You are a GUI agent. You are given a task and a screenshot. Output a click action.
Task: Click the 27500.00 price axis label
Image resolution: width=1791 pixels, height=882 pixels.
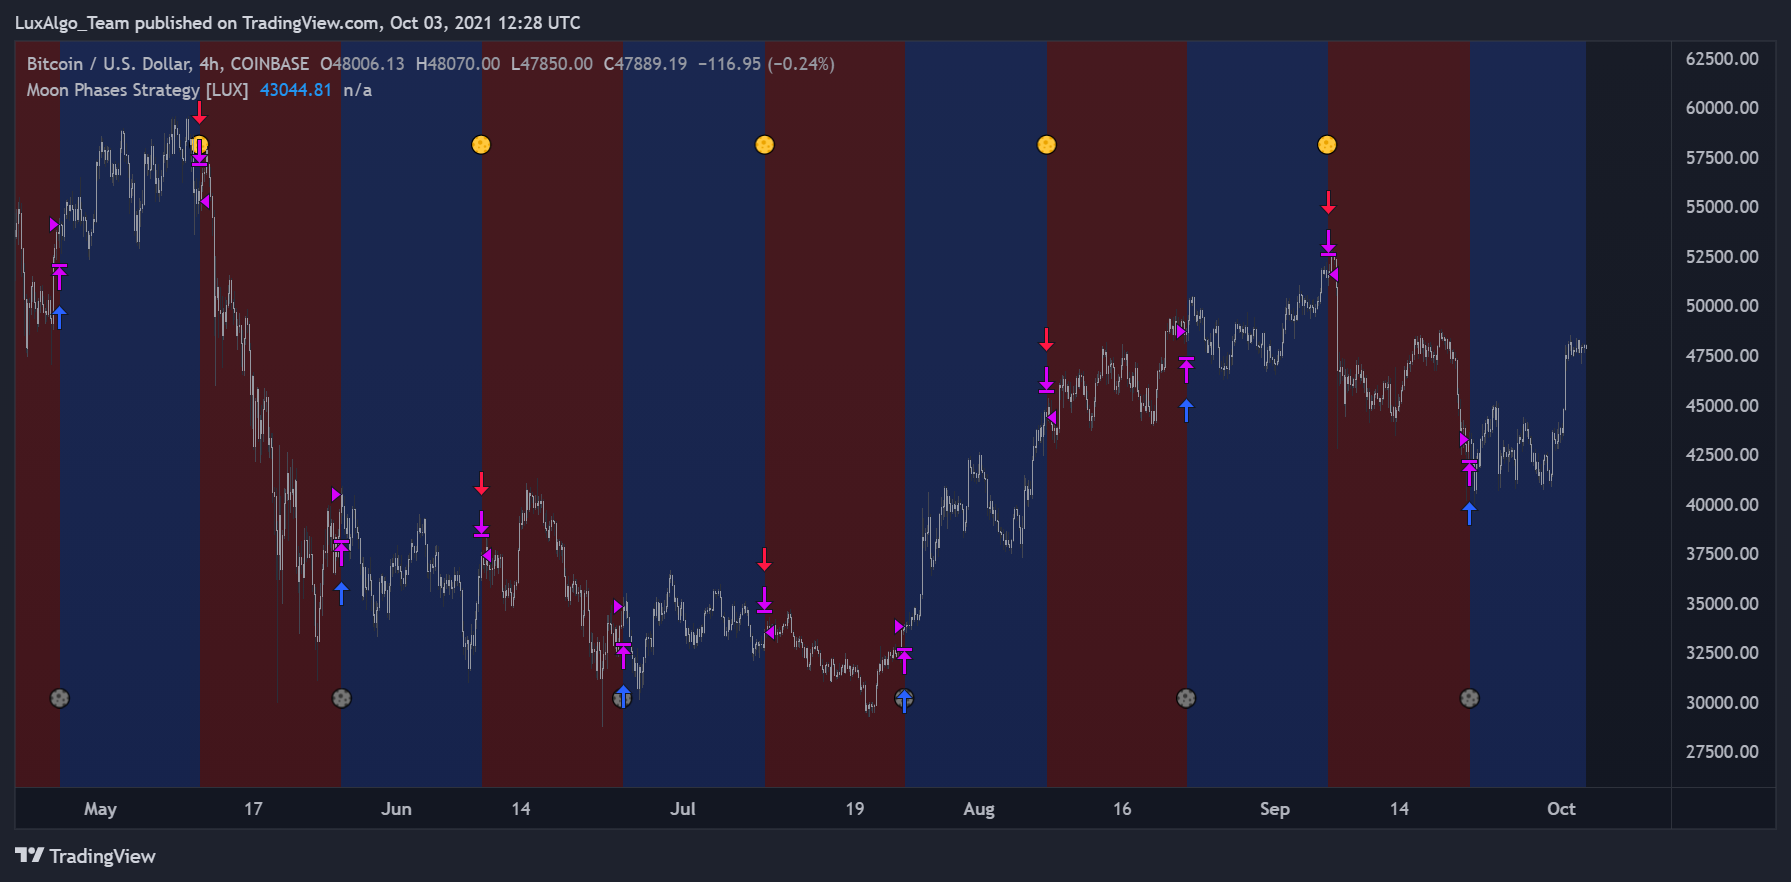[x=1722, y=752]
